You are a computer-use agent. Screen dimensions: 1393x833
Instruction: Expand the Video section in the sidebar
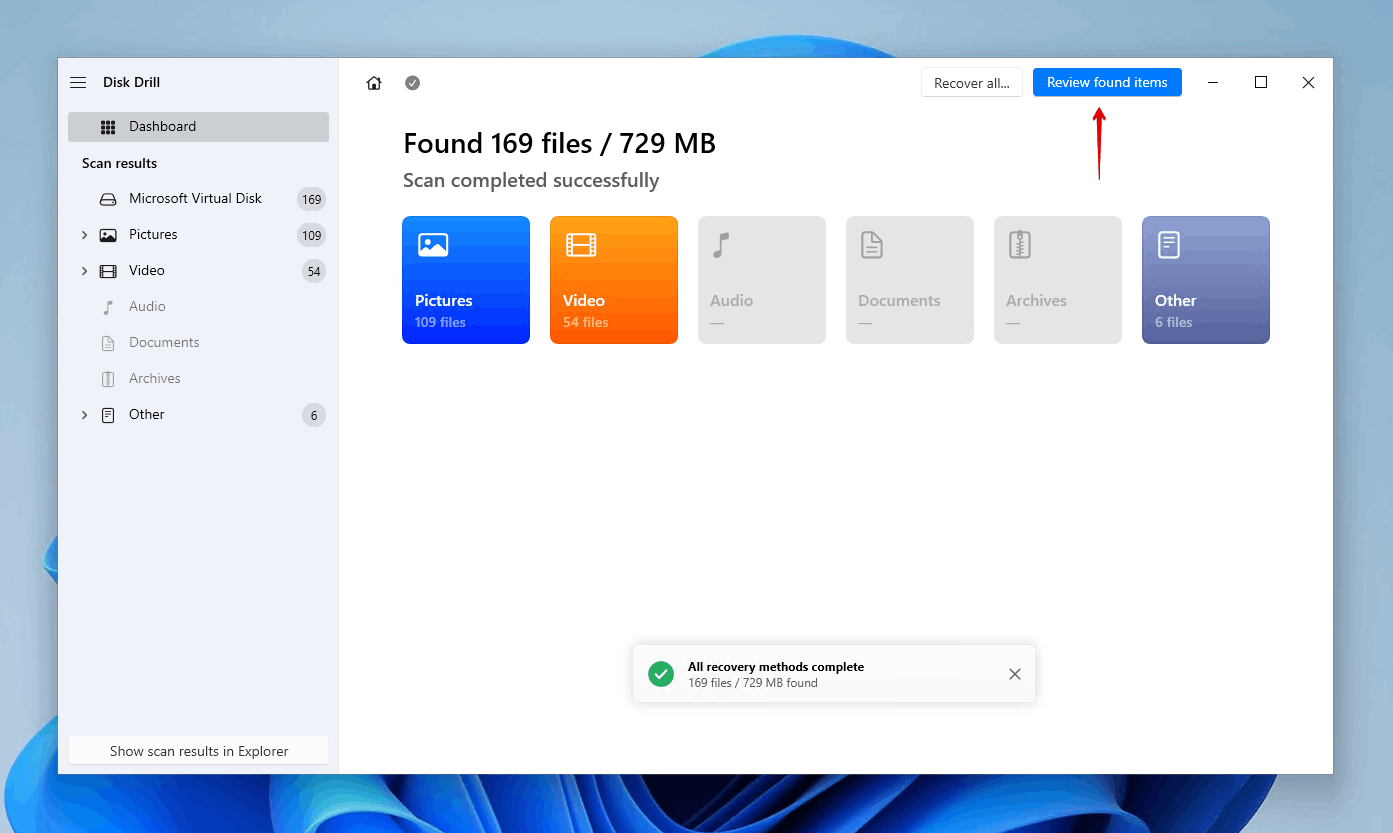click(x=84, y=270)
